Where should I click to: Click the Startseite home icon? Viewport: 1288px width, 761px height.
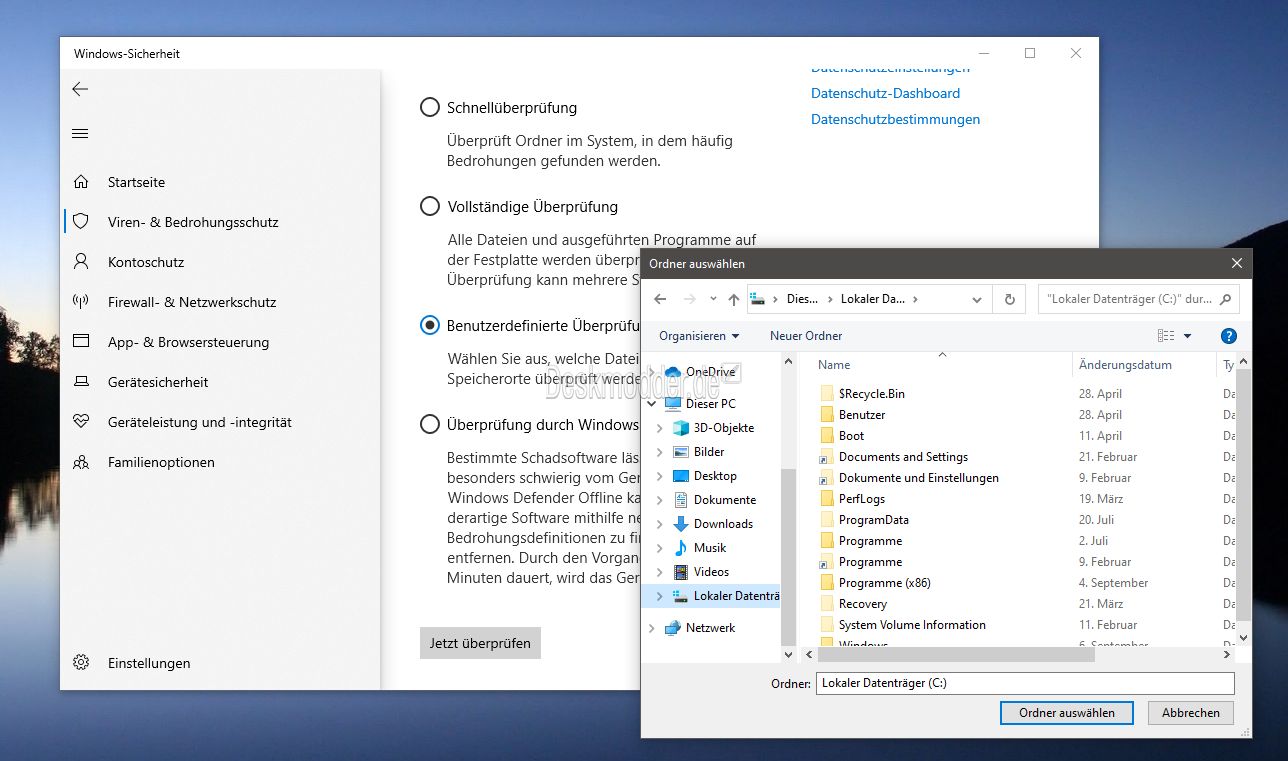pos(81,182)
